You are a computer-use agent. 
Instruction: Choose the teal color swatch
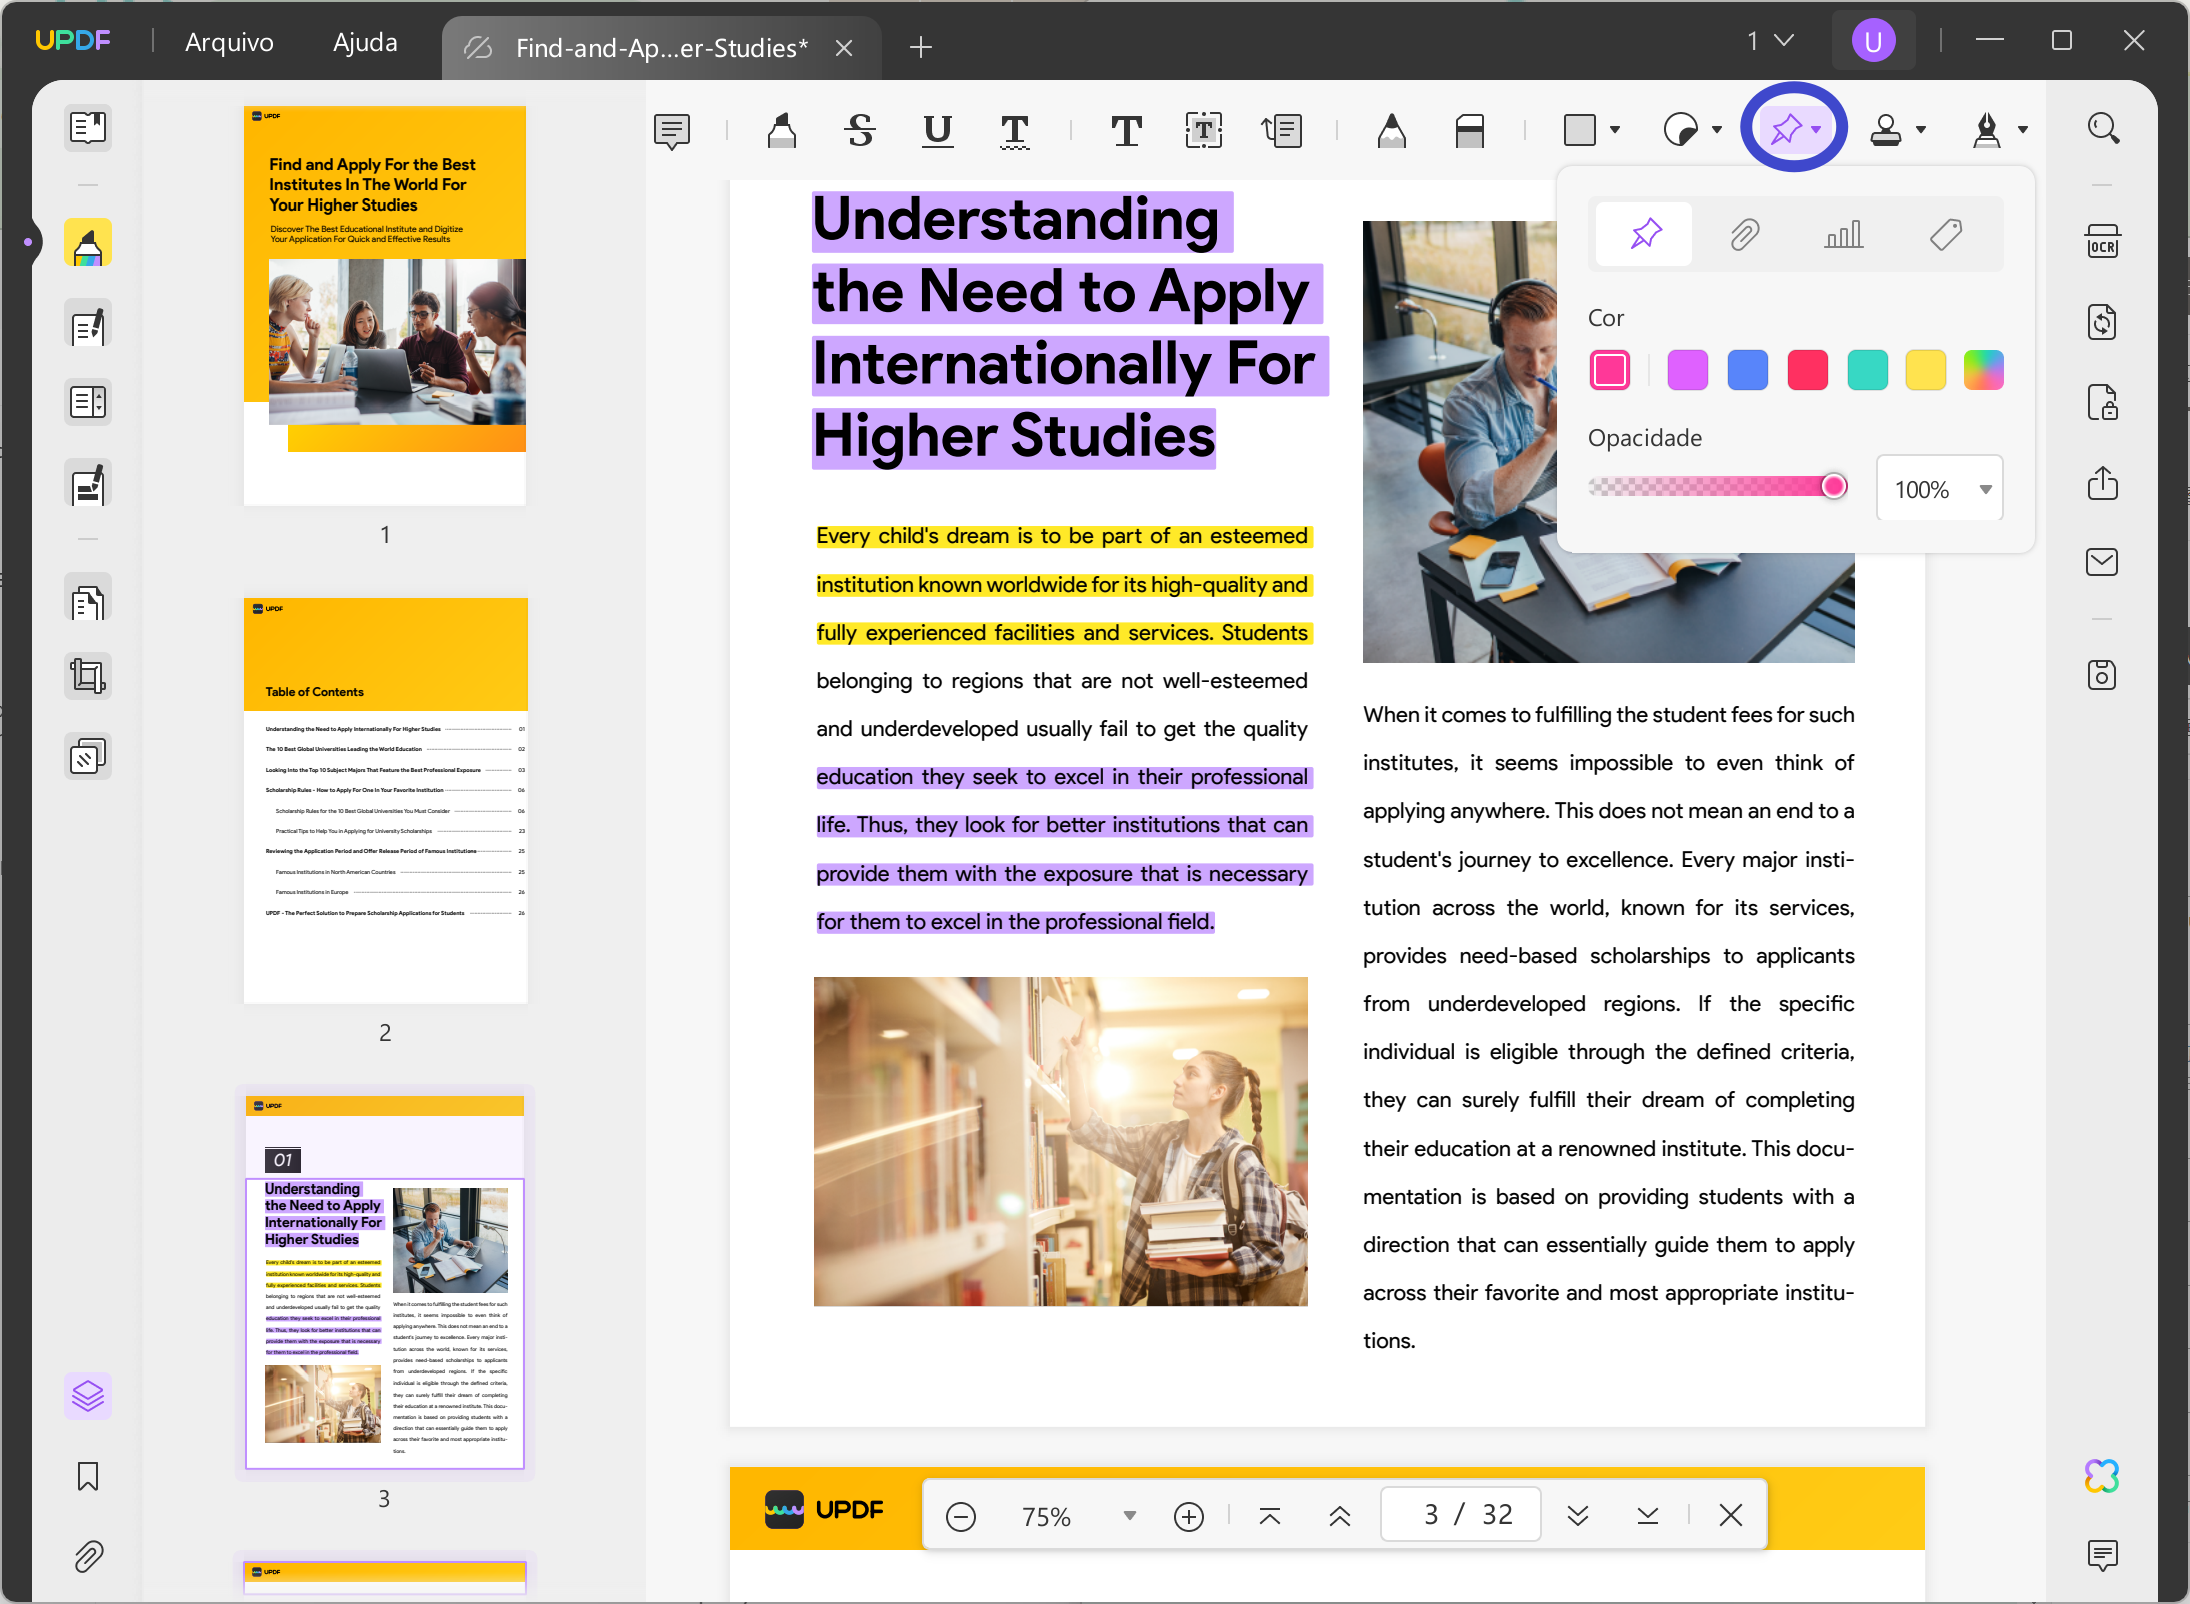(x=1866, y=370)
